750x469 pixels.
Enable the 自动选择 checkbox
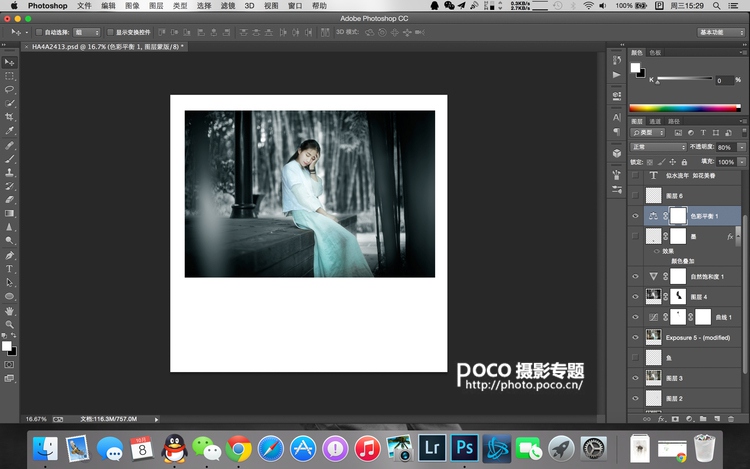pos(39,32)
